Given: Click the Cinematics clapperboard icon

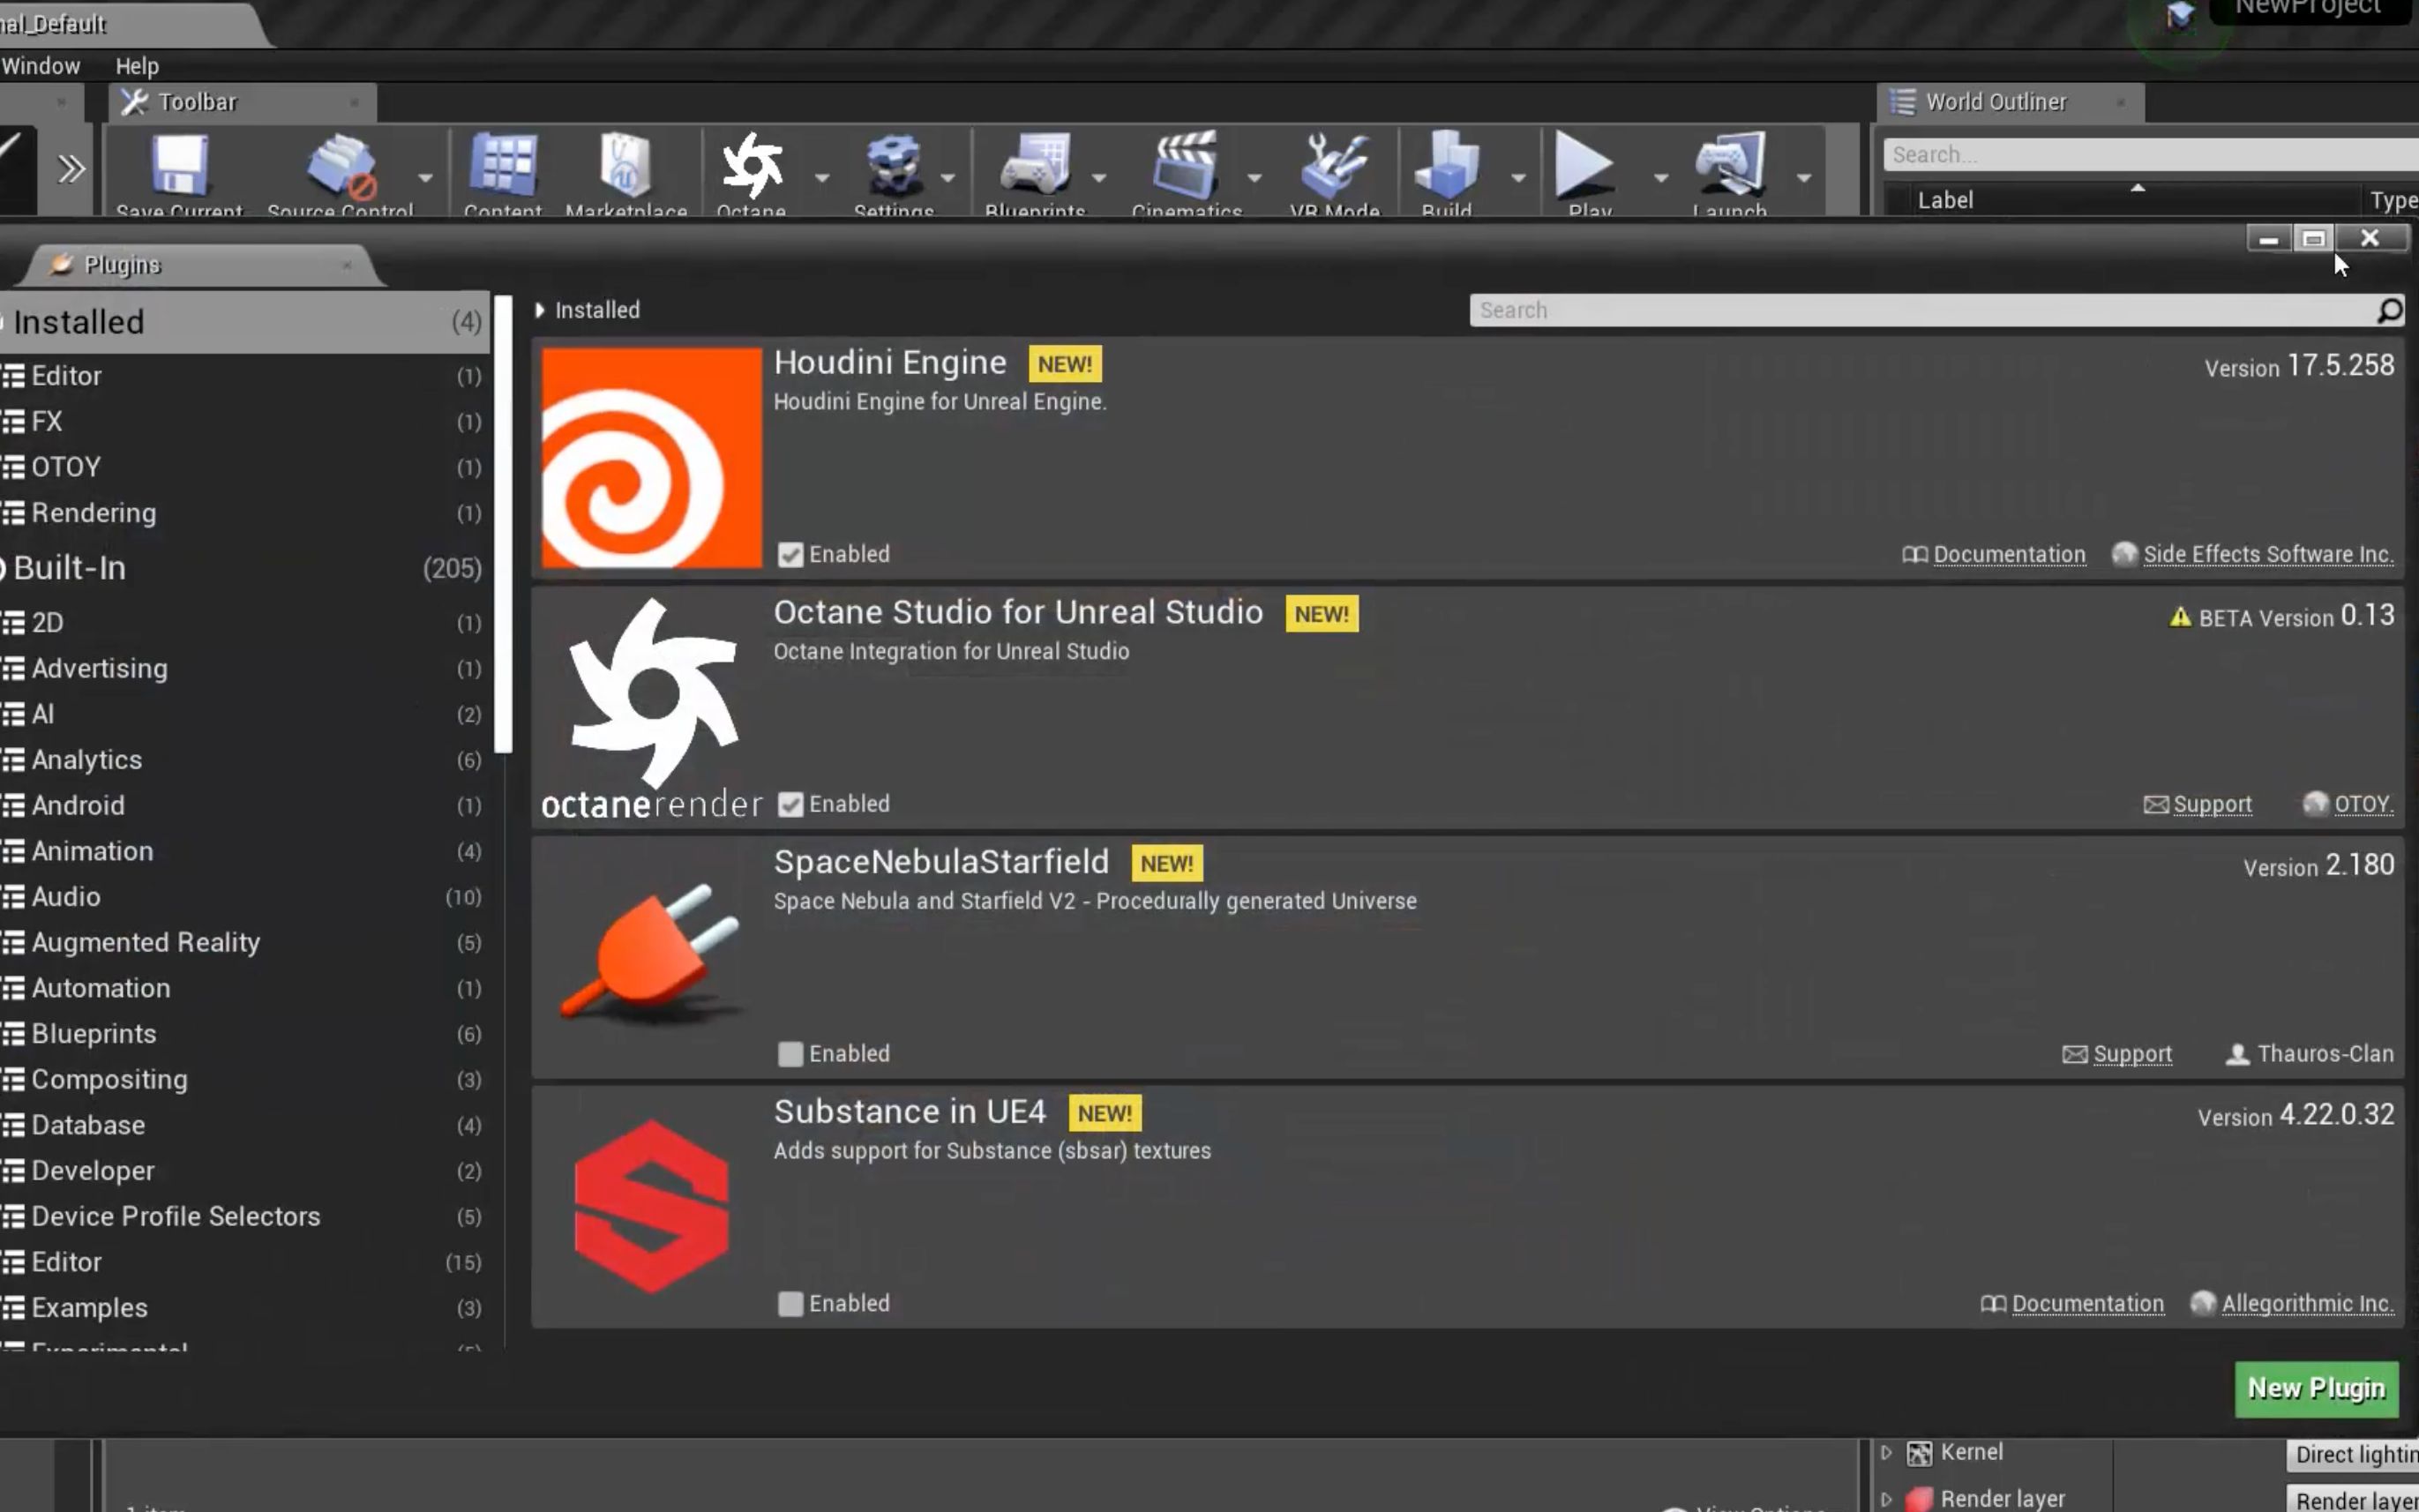Looking at the screenshot, I should pos(1186,164).
